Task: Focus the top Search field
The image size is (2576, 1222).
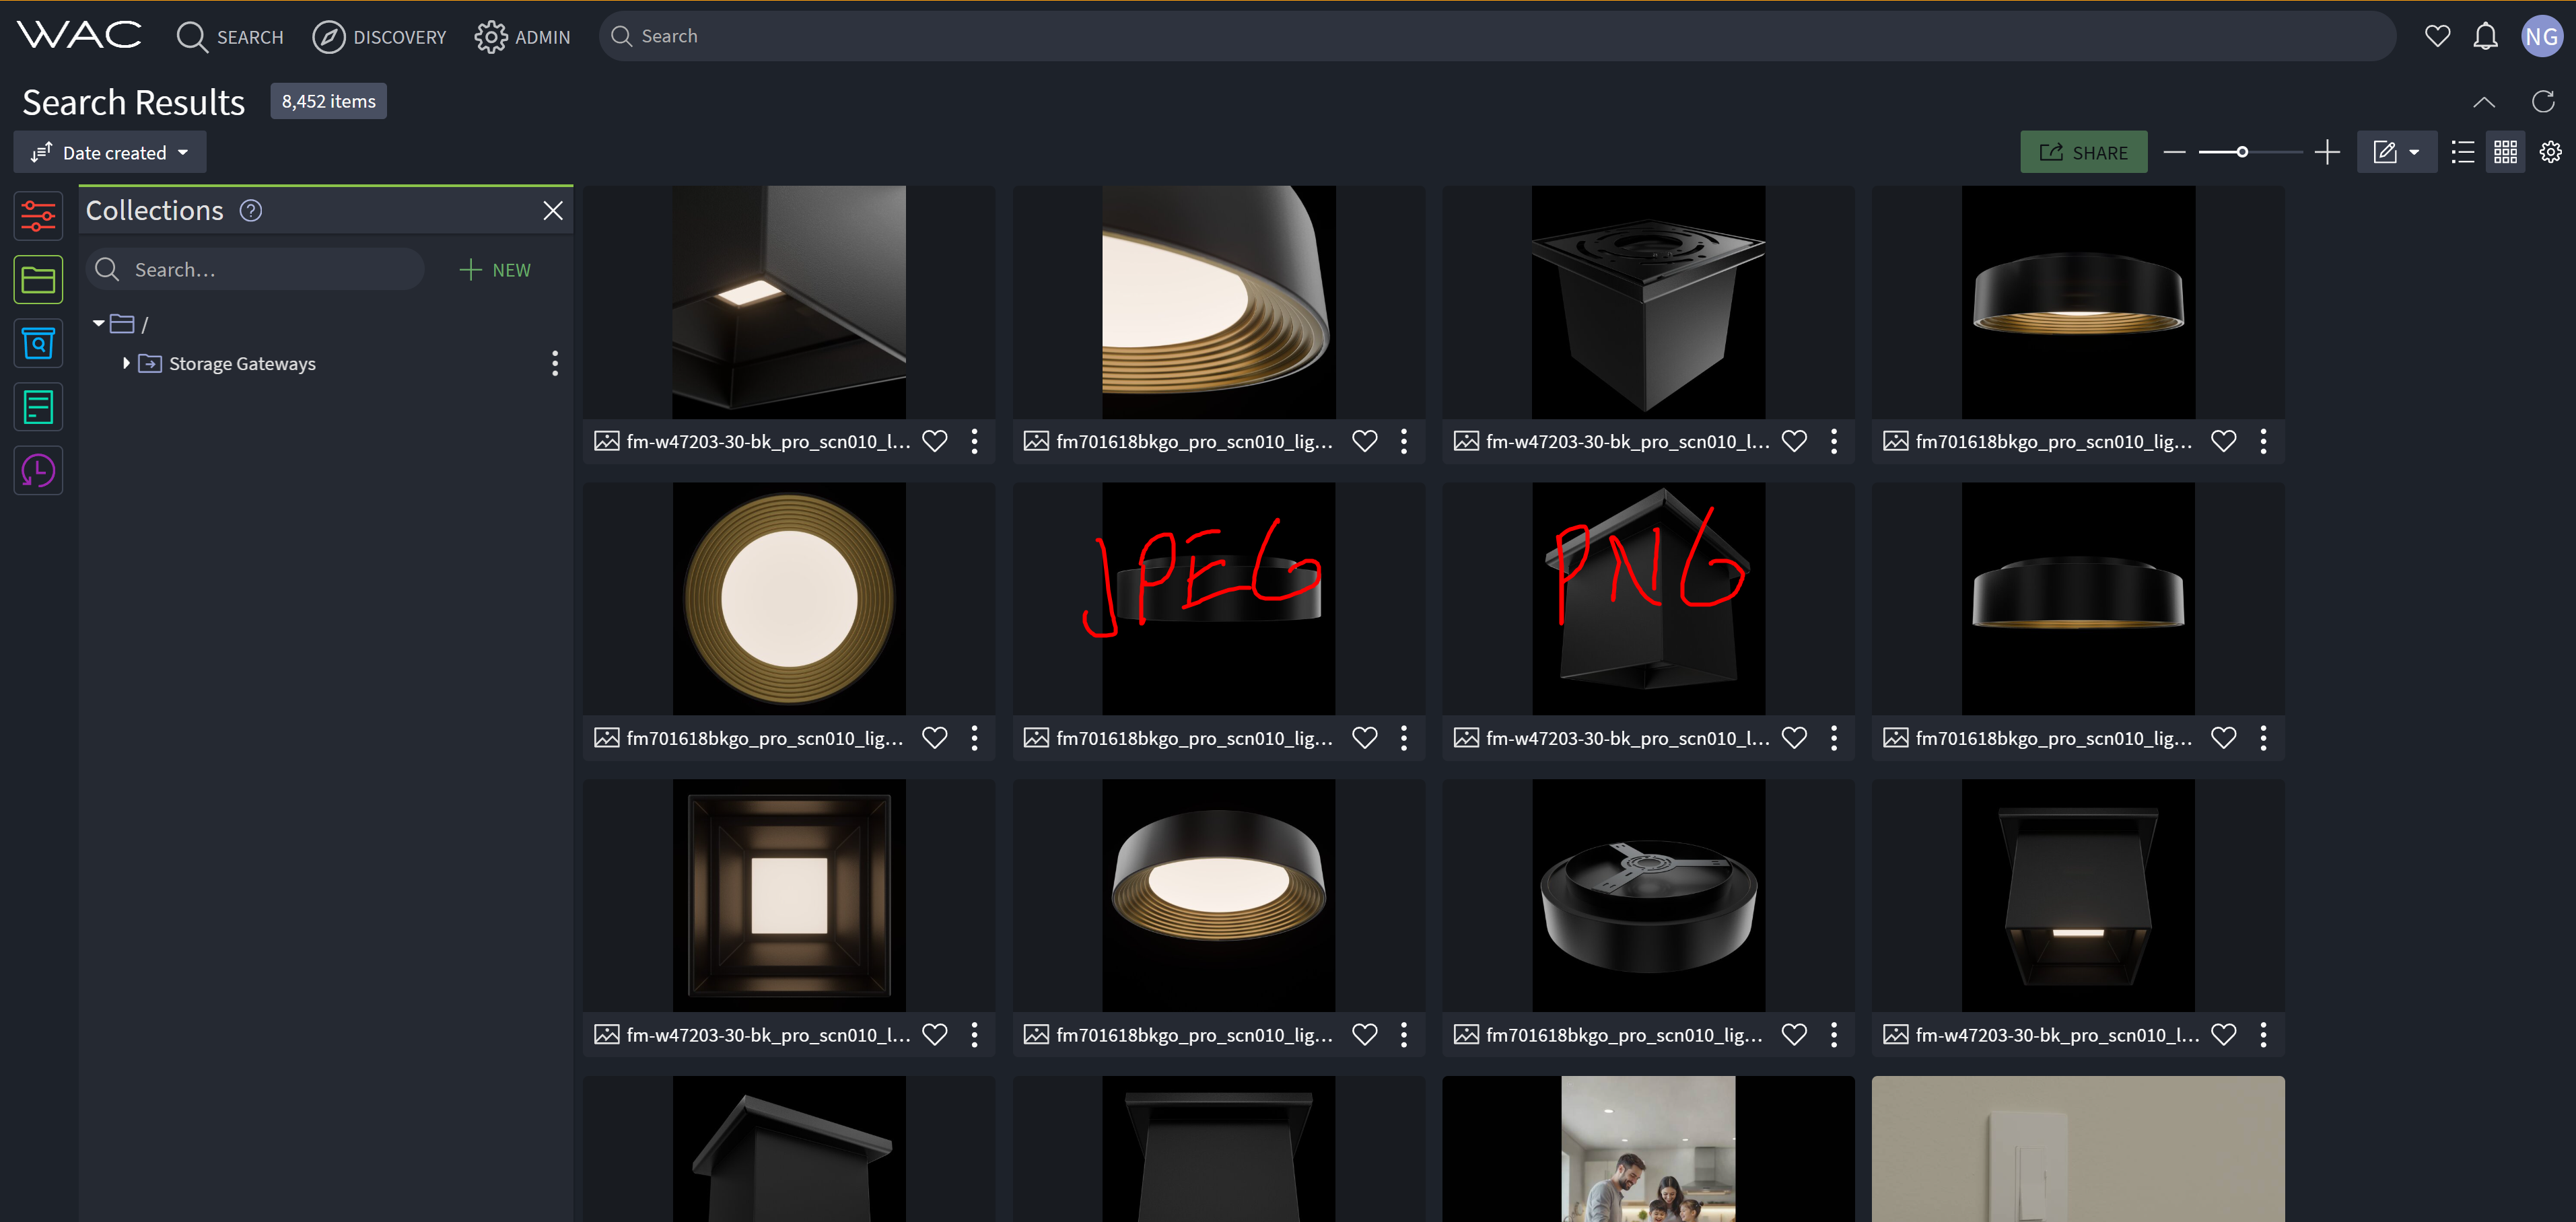Action: point(1497,36)
